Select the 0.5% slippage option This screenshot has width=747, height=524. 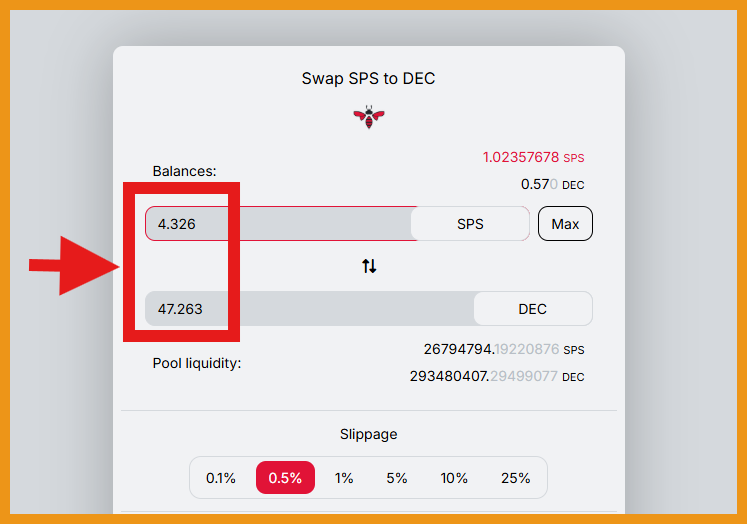[x=285, y=478]
